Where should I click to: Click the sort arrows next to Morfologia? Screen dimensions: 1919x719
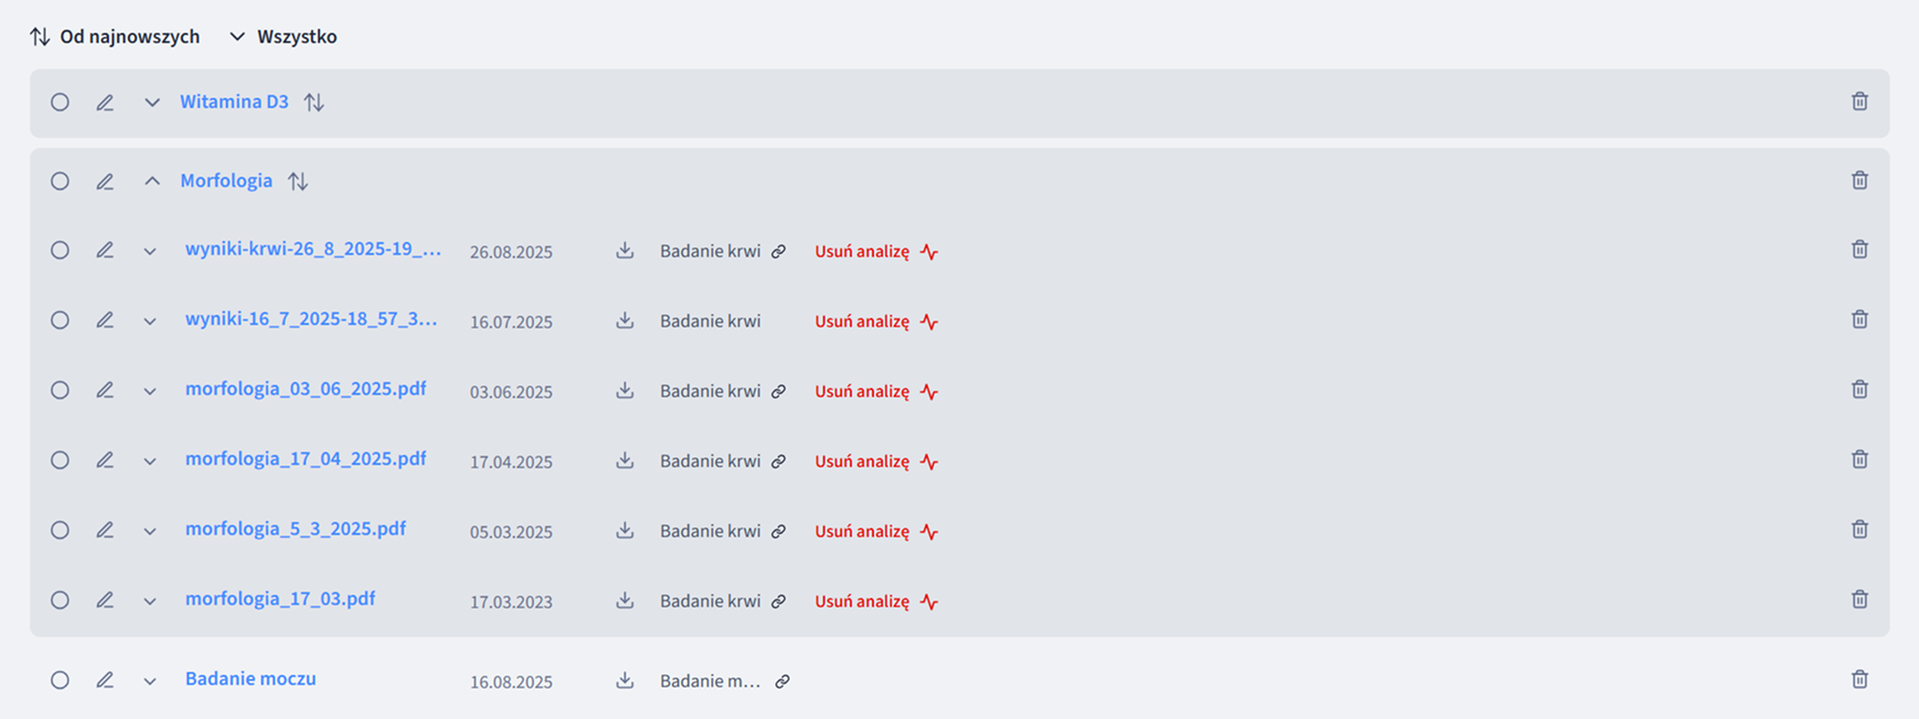(x=298, y=181)
